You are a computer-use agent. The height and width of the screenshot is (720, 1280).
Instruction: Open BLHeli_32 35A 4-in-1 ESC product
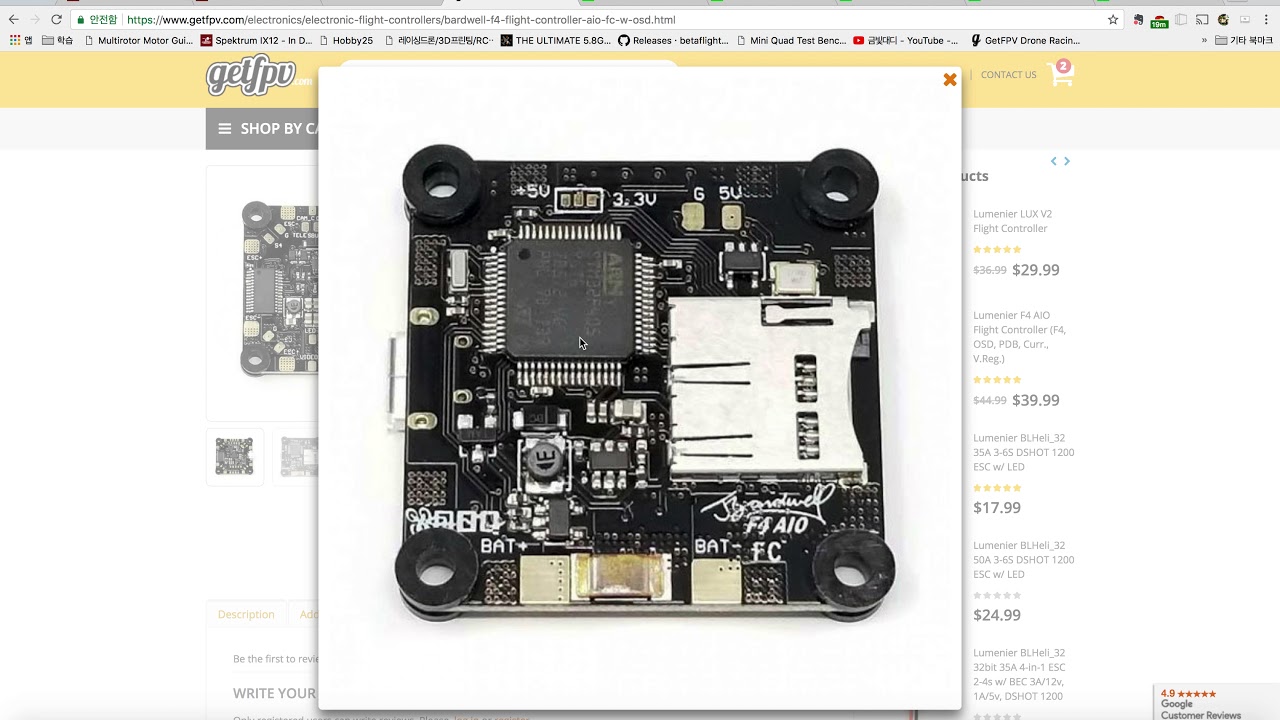point(1019,674)
